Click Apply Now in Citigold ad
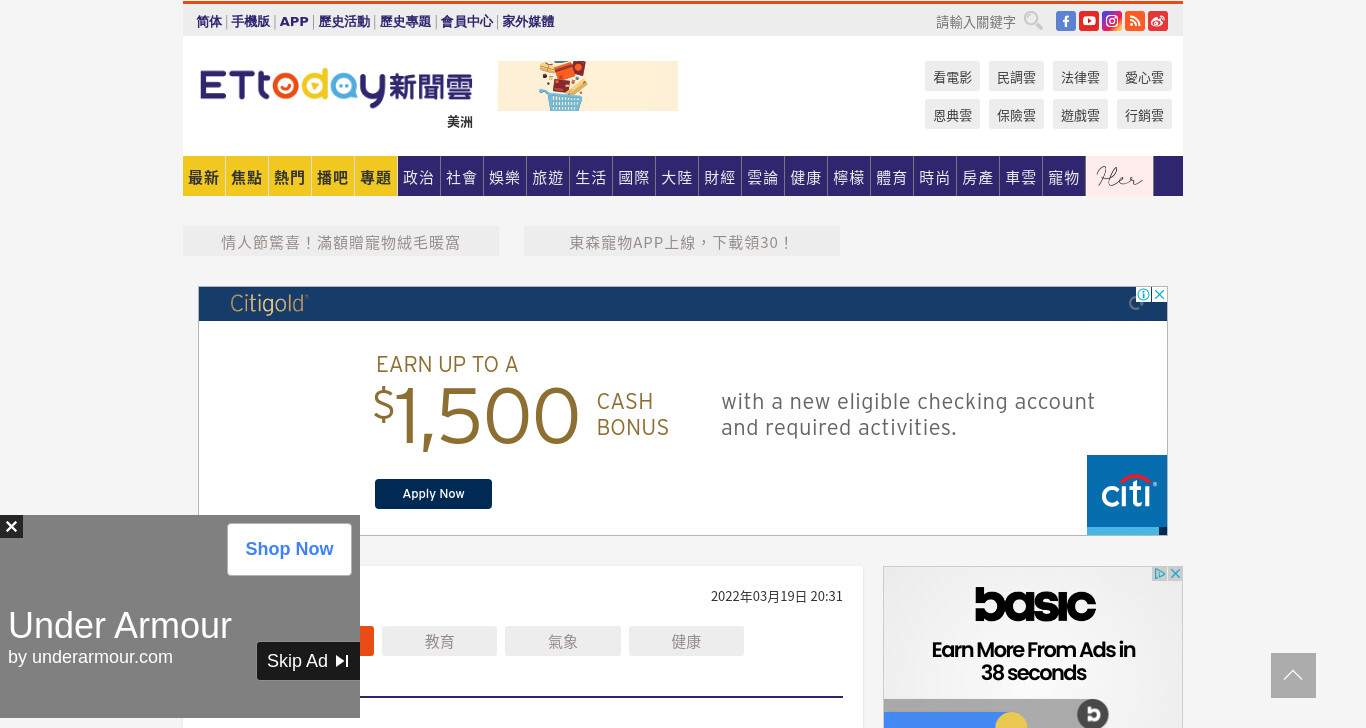 tap(433, 494)
